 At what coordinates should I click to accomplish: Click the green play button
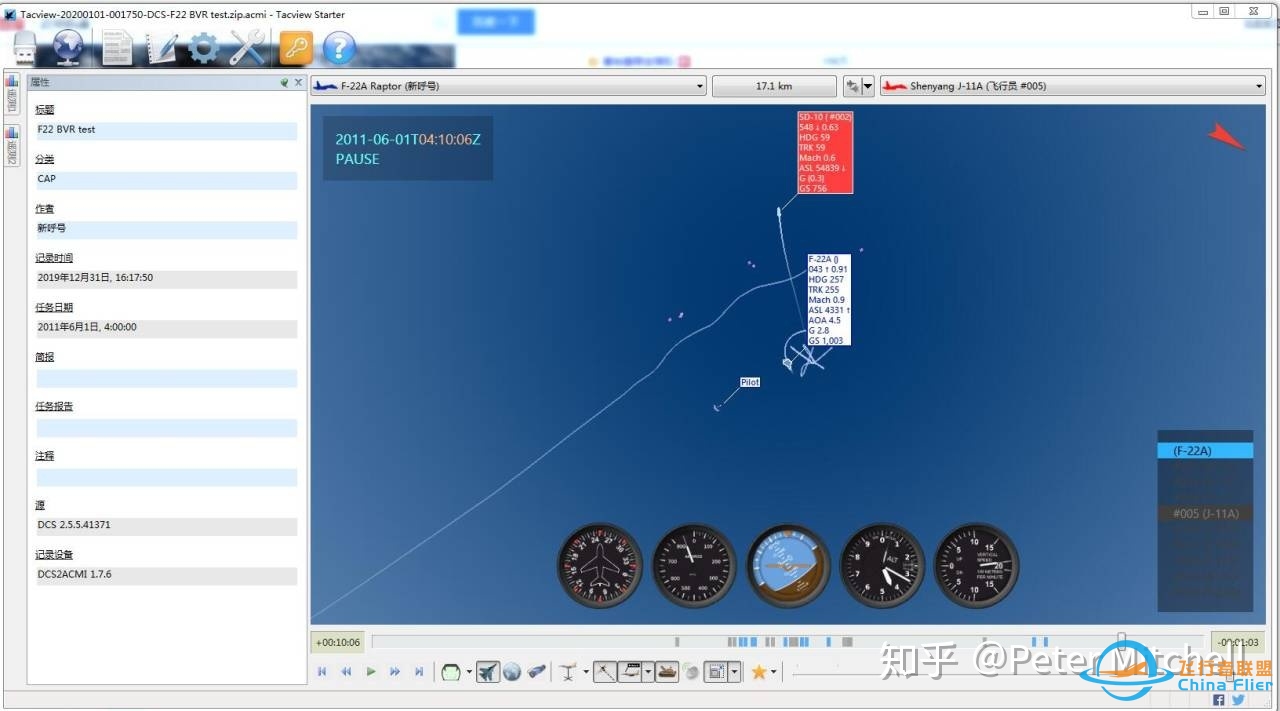coord(371,672)
